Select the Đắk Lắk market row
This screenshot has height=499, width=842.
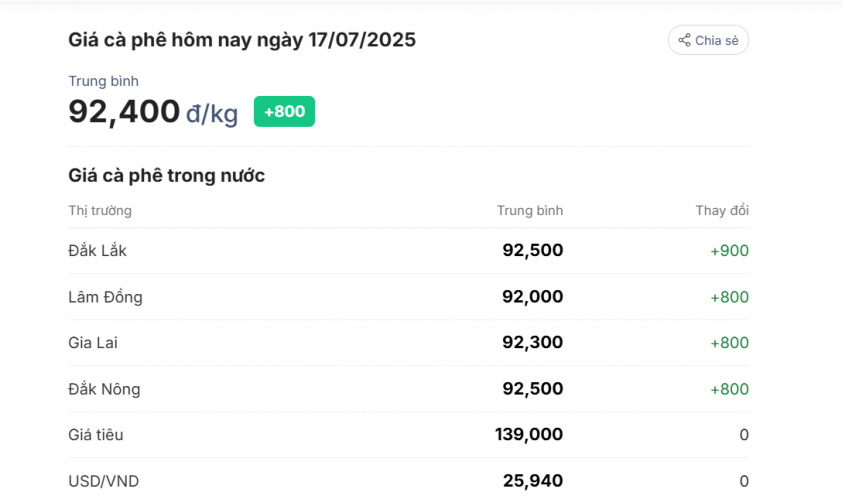pos(408,251)
